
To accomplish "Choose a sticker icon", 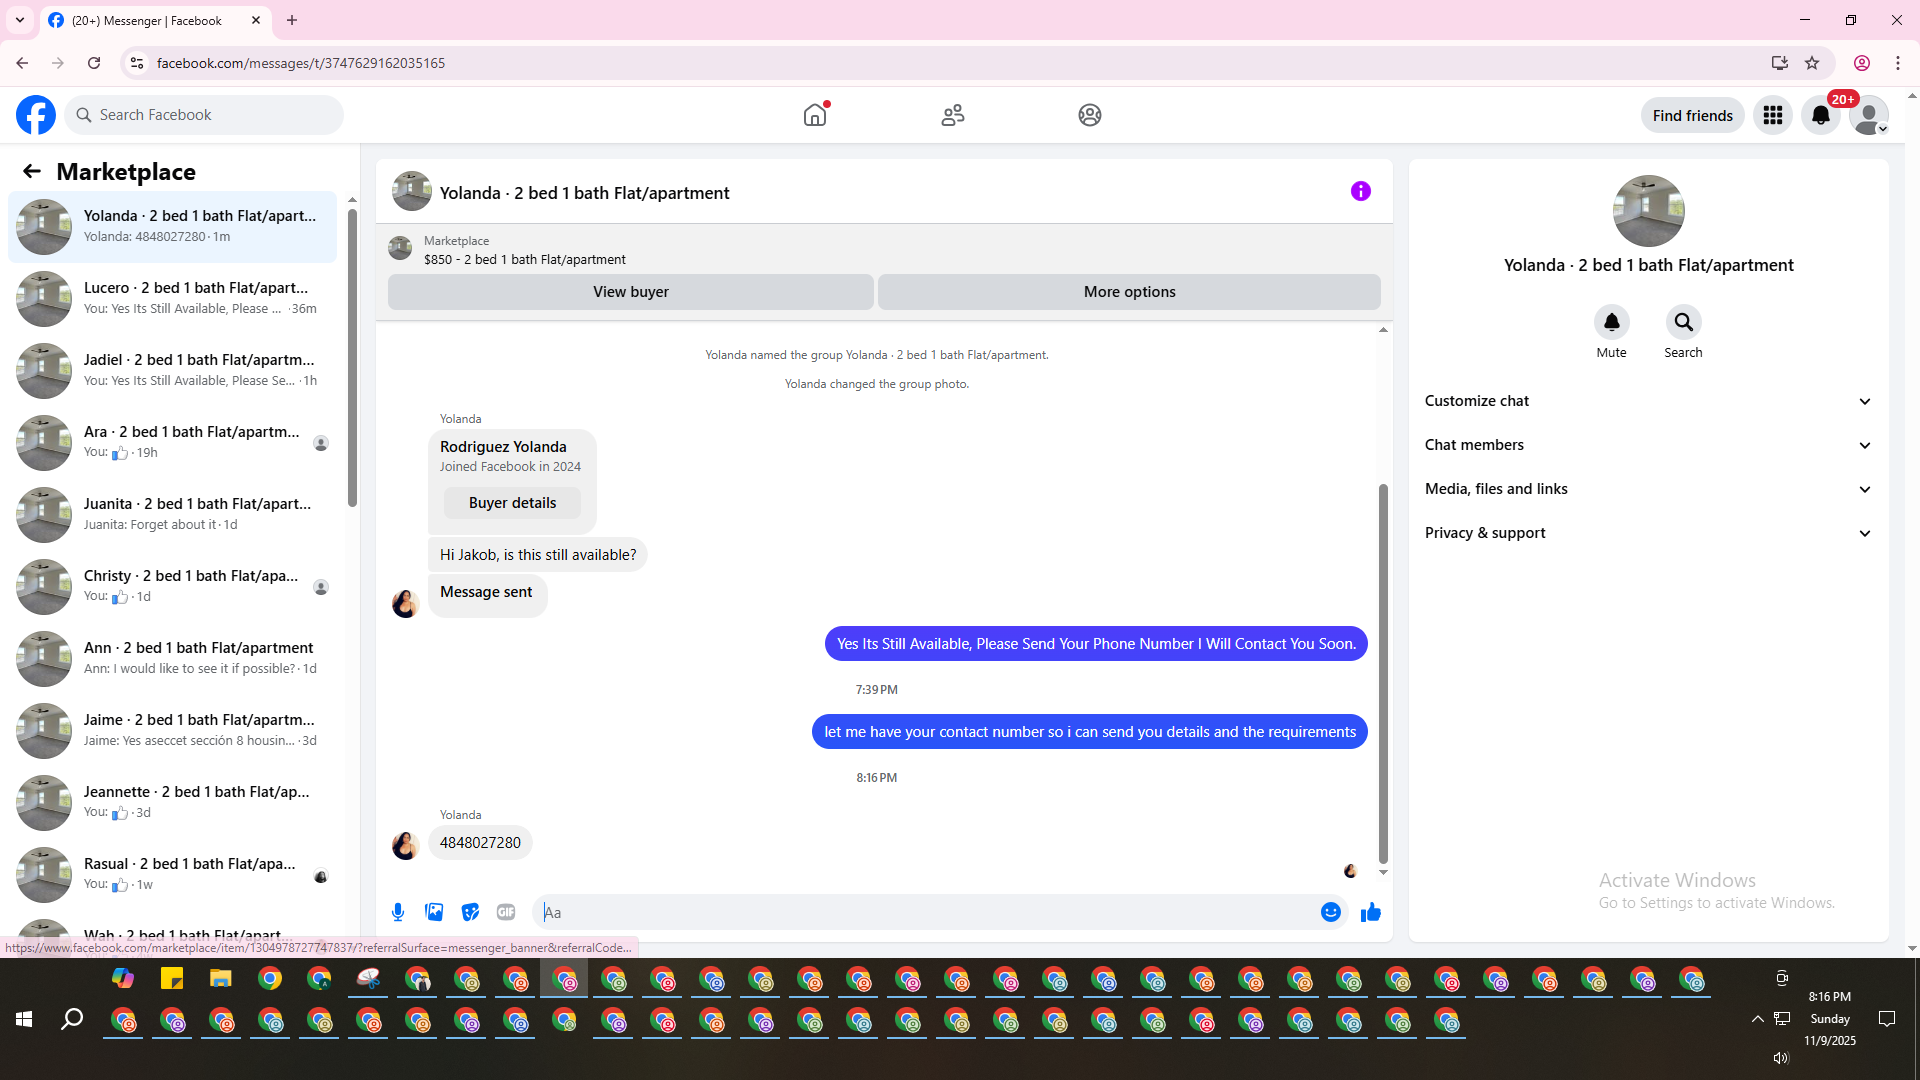I will (470, 912).
